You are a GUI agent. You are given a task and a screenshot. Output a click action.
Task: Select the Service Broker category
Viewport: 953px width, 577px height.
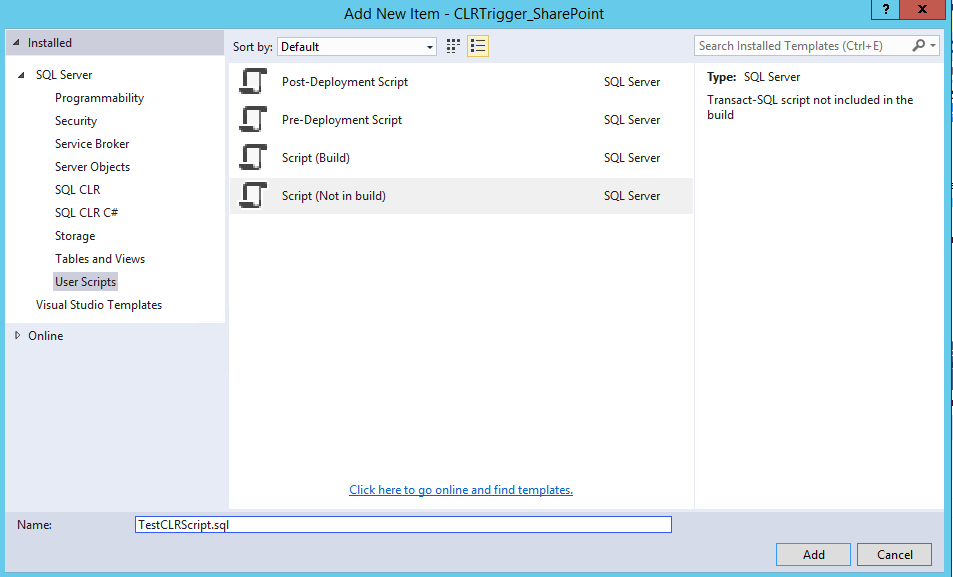92,144
